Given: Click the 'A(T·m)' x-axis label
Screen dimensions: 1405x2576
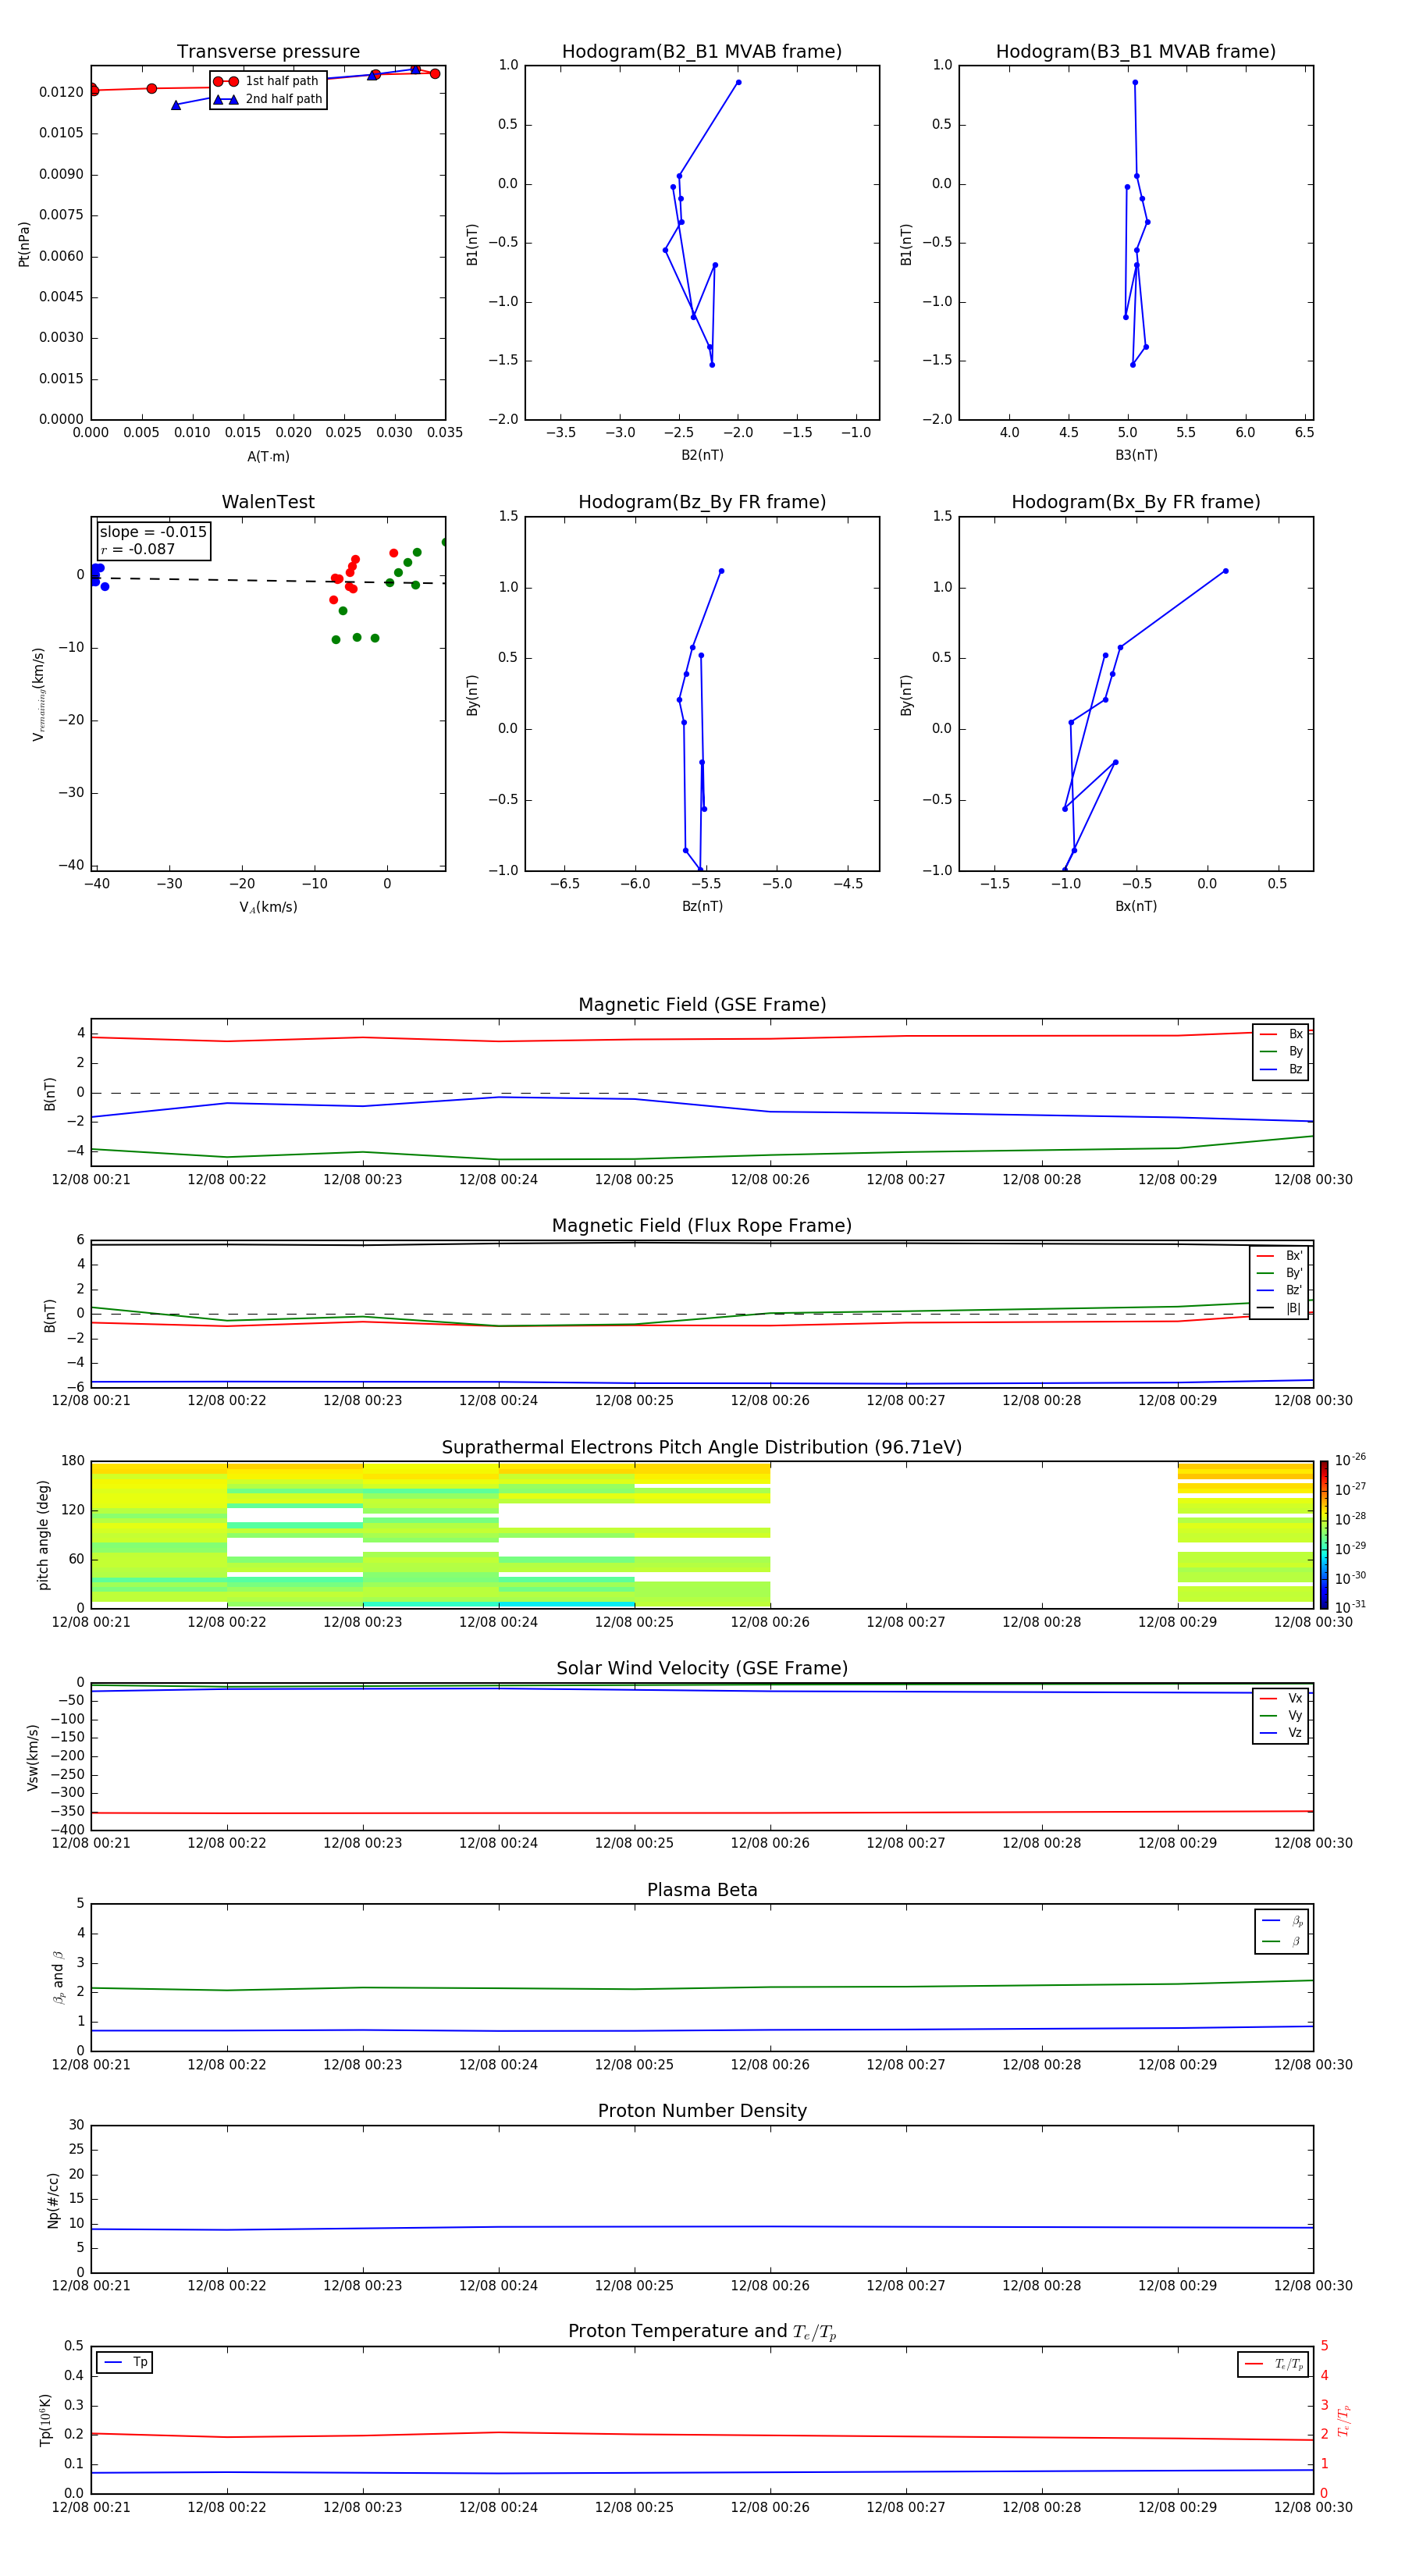Looking at the screenshot, I should (268, 457).
